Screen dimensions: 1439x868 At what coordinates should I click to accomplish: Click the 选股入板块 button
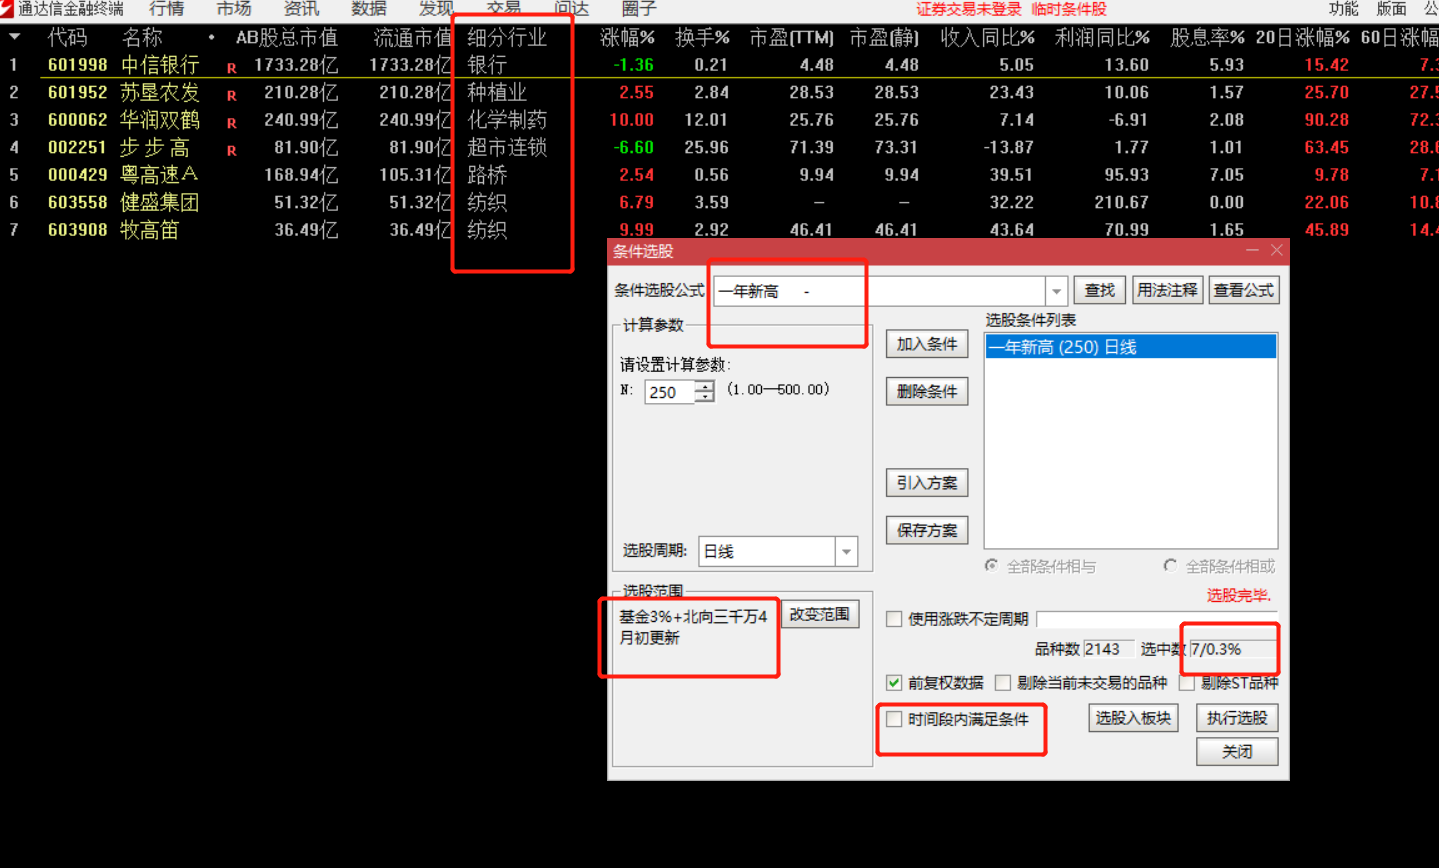(1133, 718)
